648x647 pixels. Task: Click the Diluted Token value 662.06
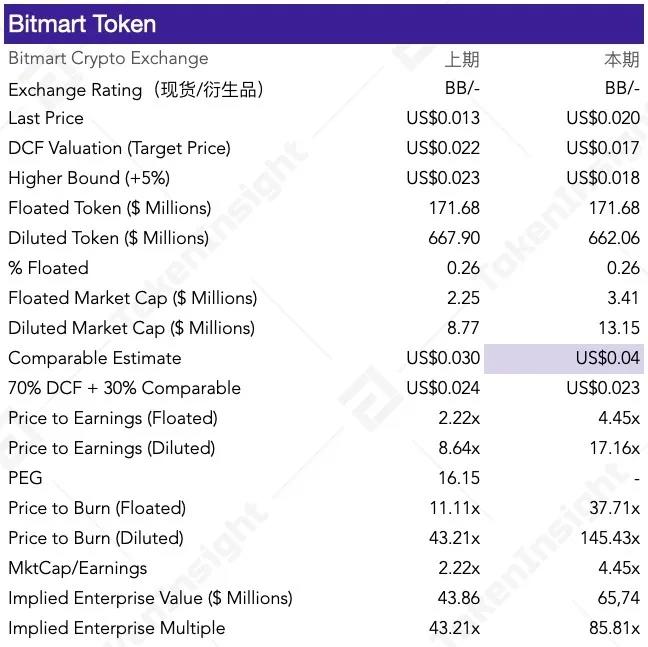(x=614, y=238)
